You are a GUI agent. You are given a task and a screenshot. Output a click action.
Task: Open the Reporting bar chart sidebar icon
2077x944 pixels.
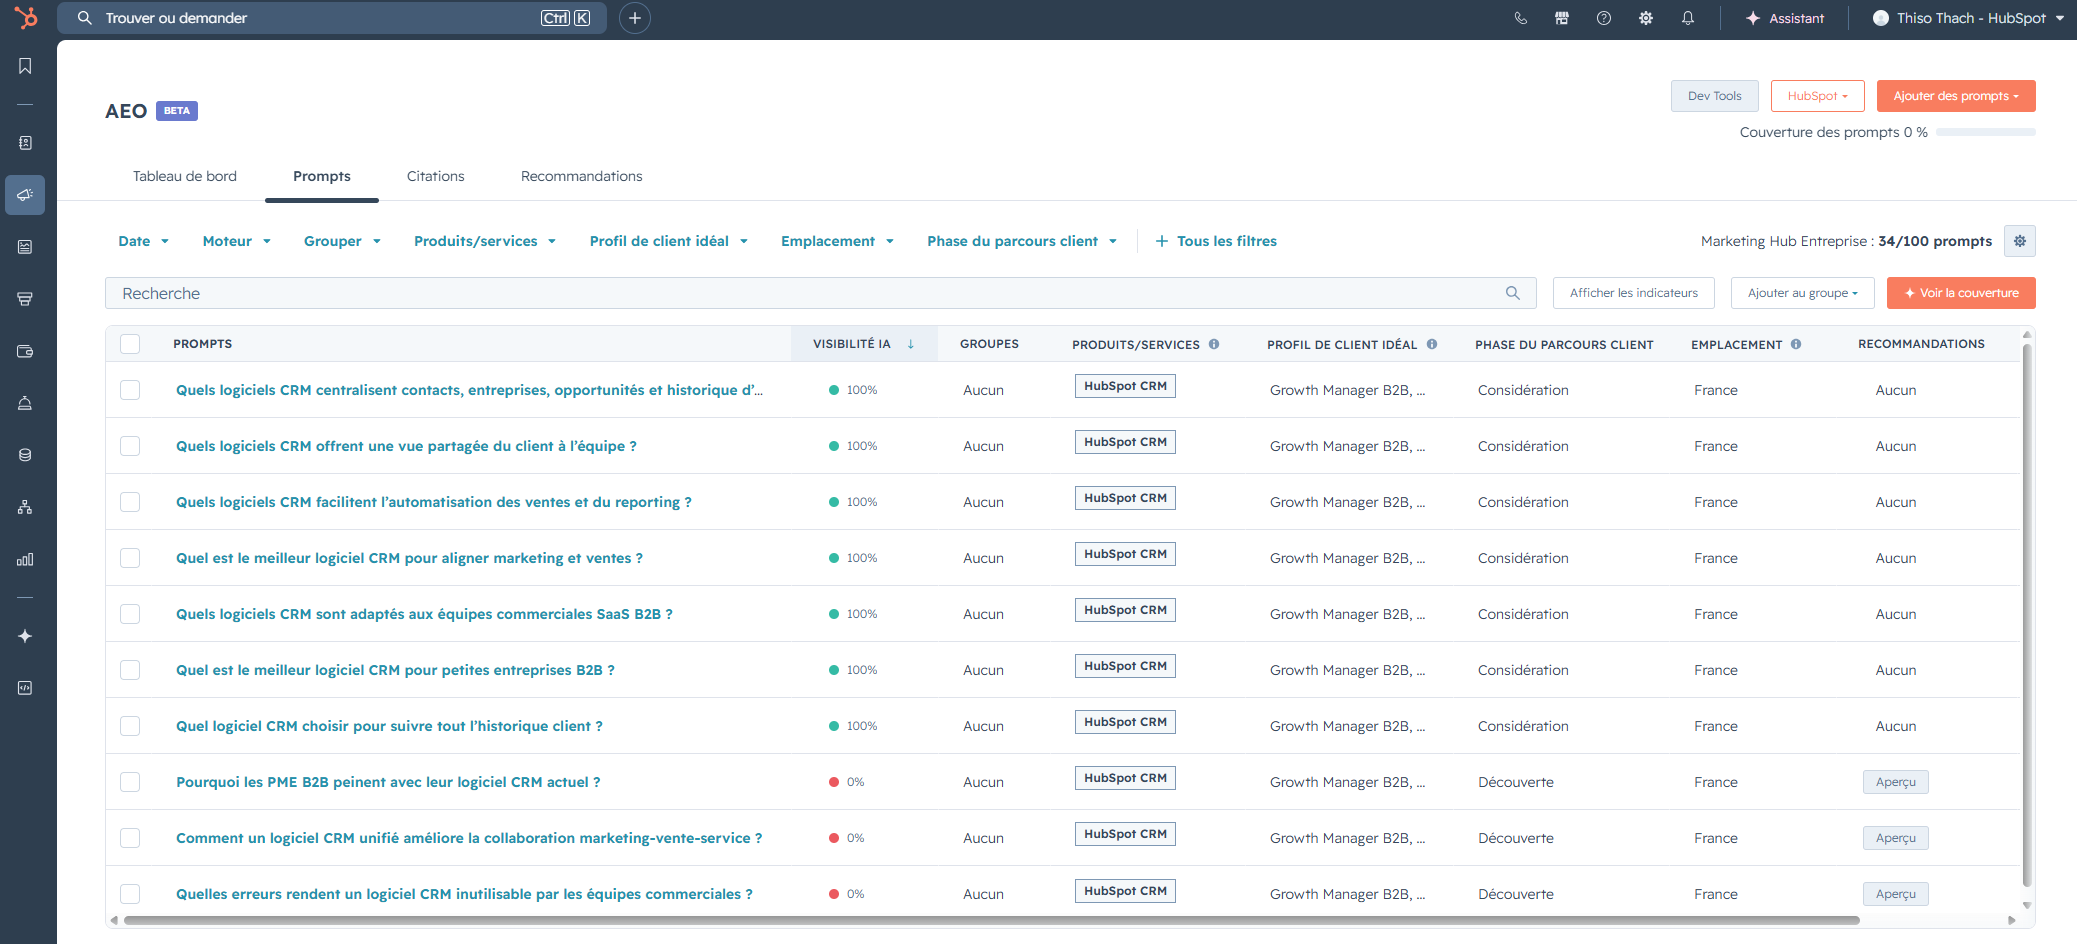tap(25, 559)
